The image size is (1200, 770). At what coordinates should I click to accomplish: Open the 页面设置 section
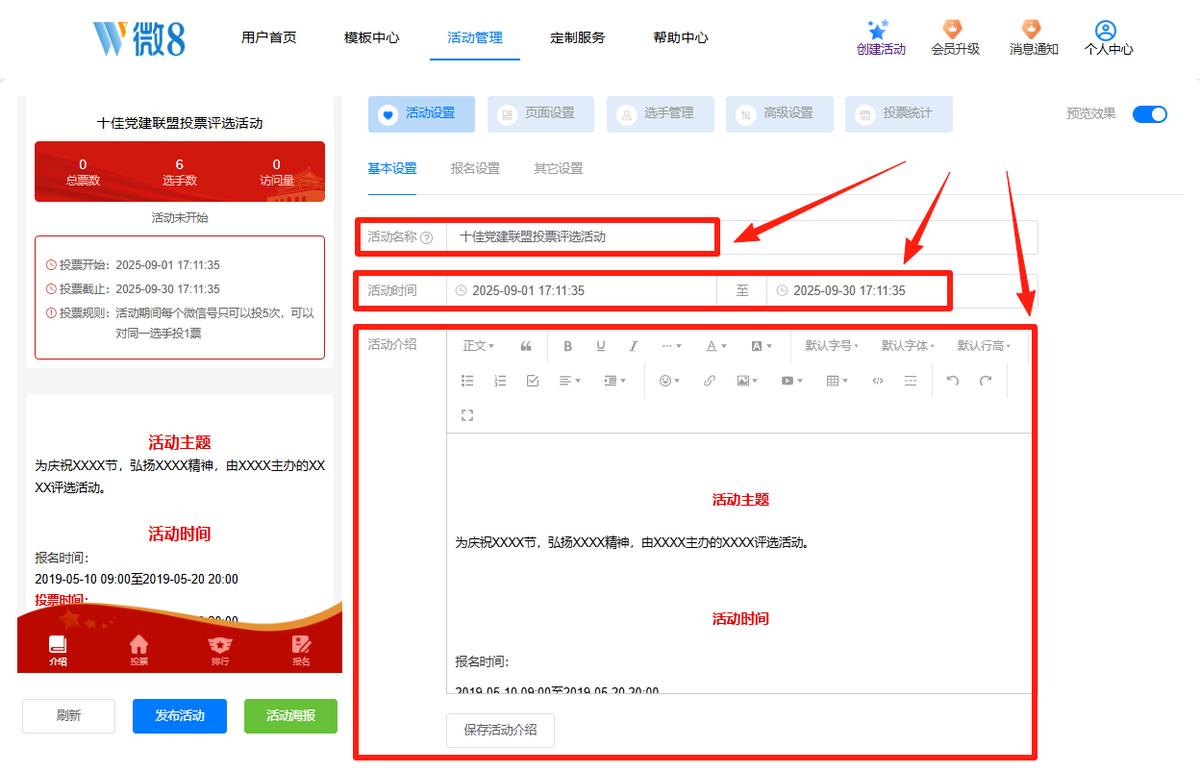click(540, 114)
